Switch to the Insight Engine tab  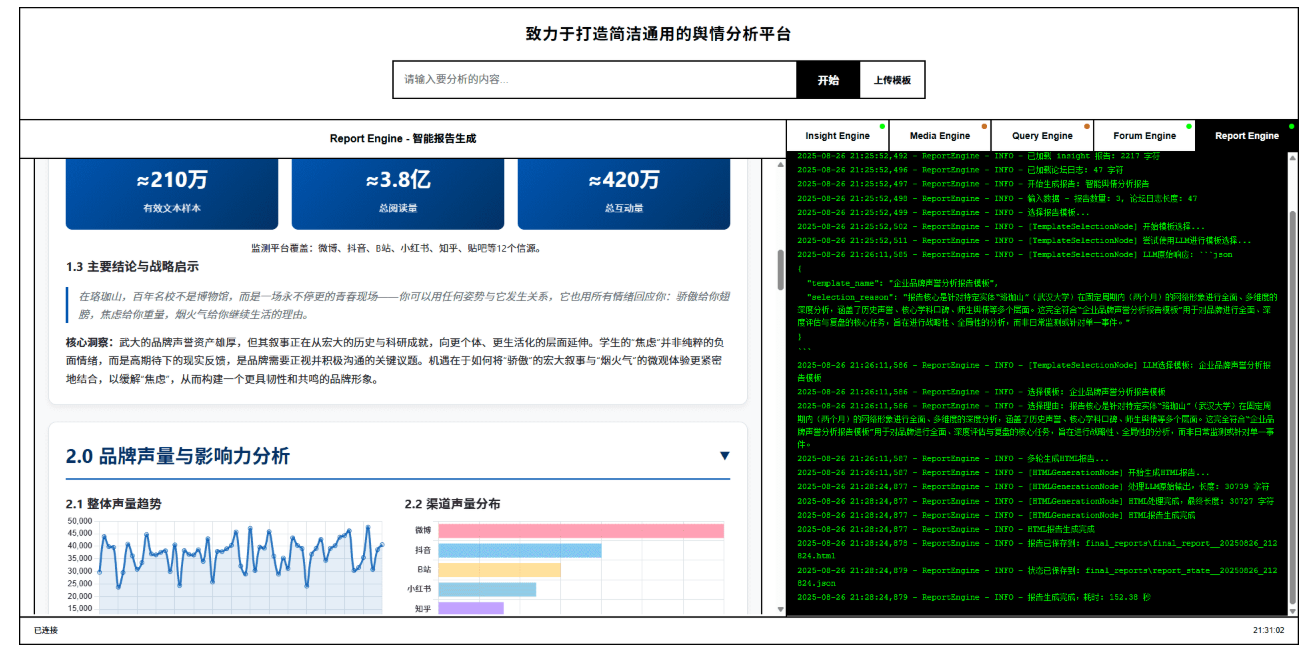point(837,136)
